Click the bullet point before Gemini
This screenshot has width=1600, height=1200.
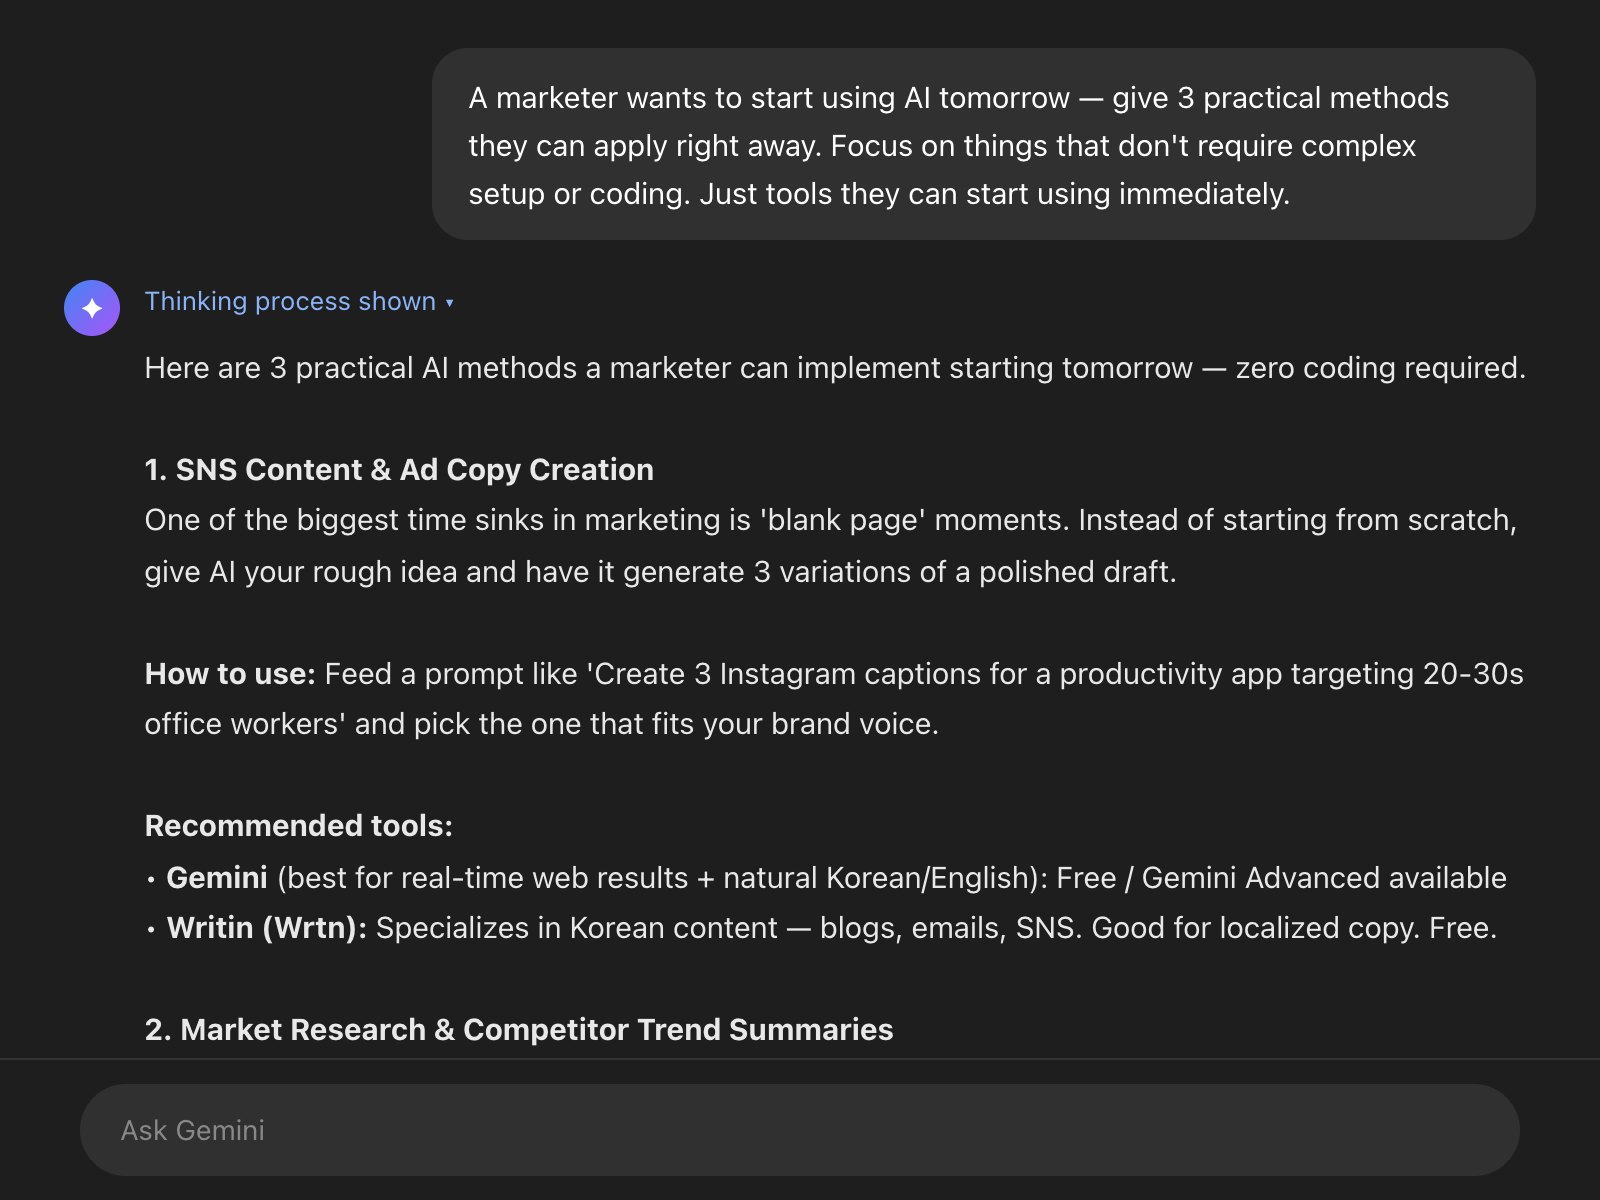pos(151,880)
